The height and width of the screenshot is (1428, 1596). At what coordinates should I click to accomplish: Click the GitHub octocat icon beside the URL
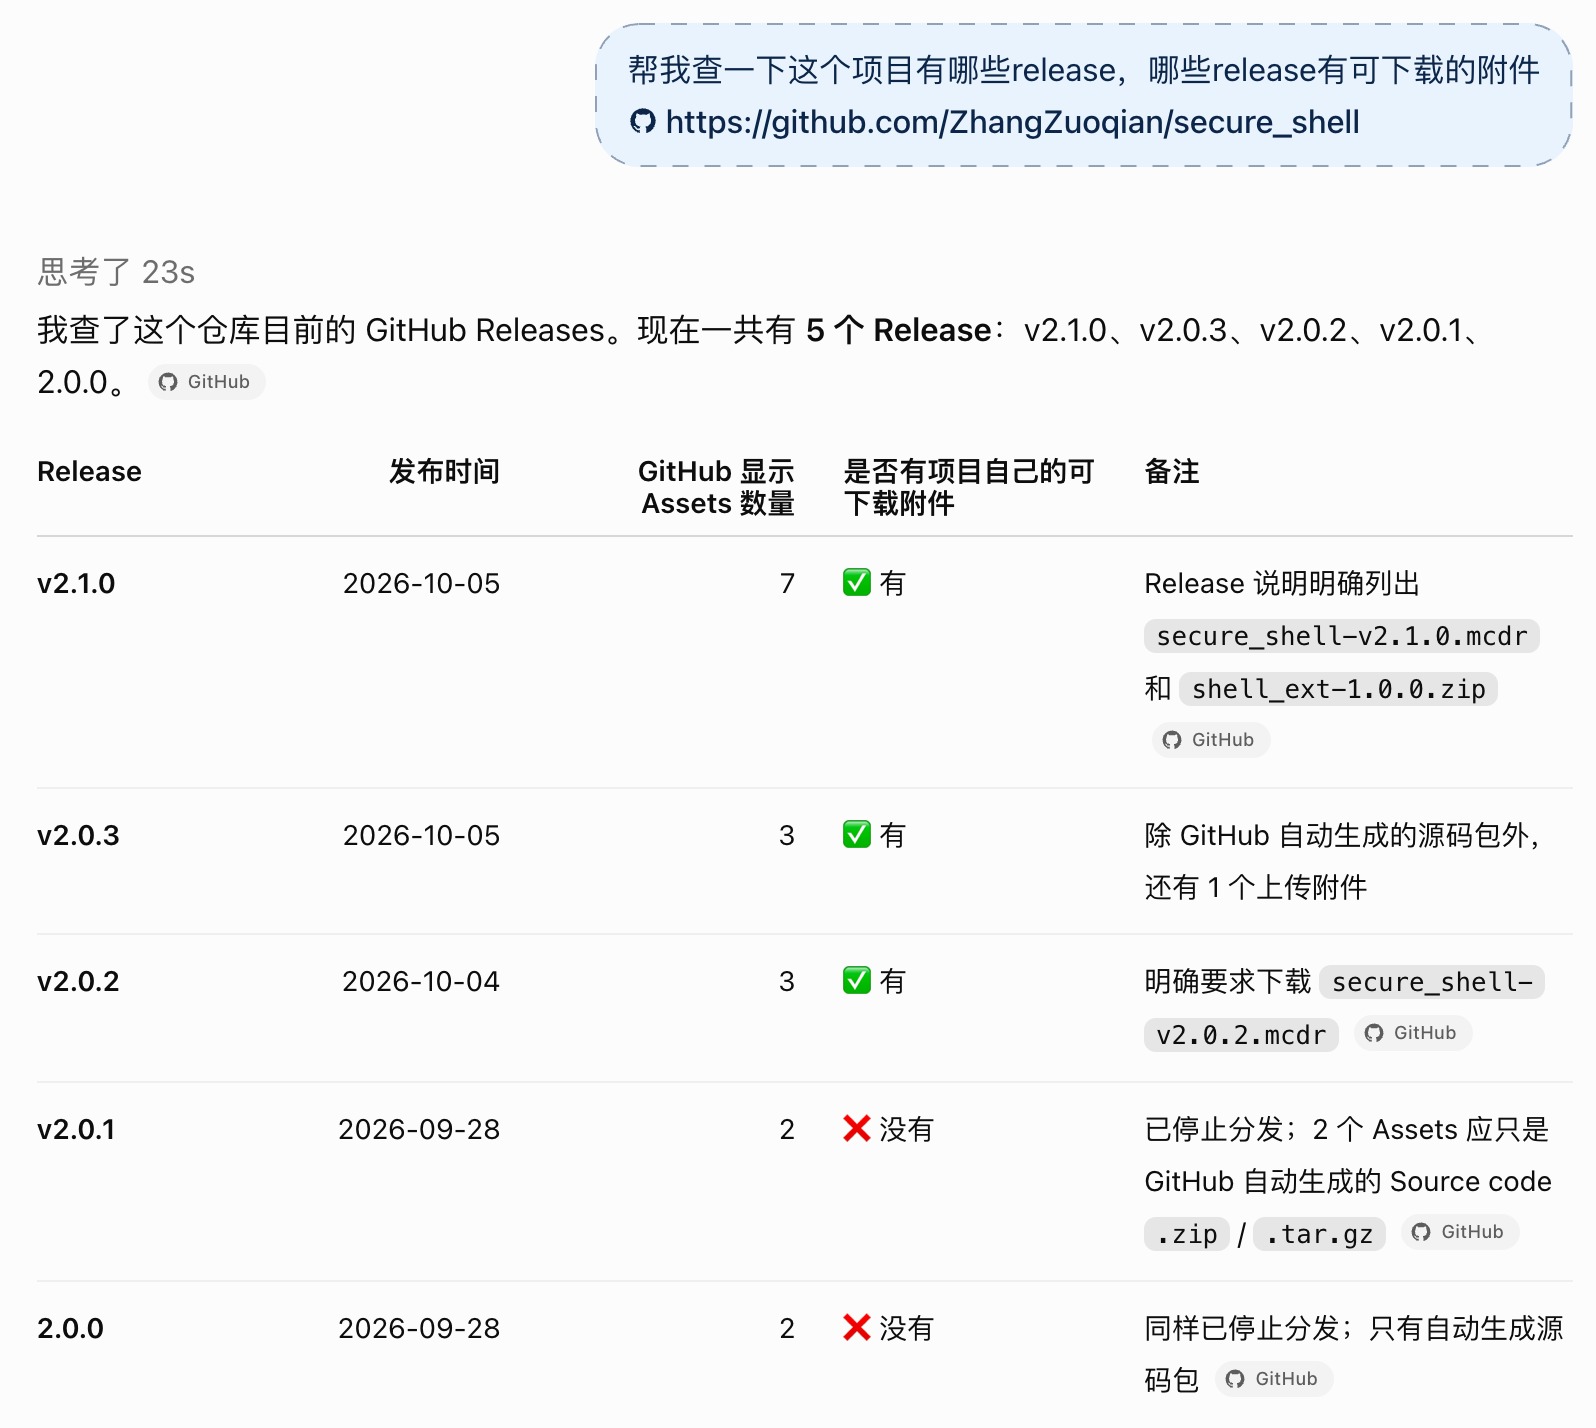click(643, 122)
